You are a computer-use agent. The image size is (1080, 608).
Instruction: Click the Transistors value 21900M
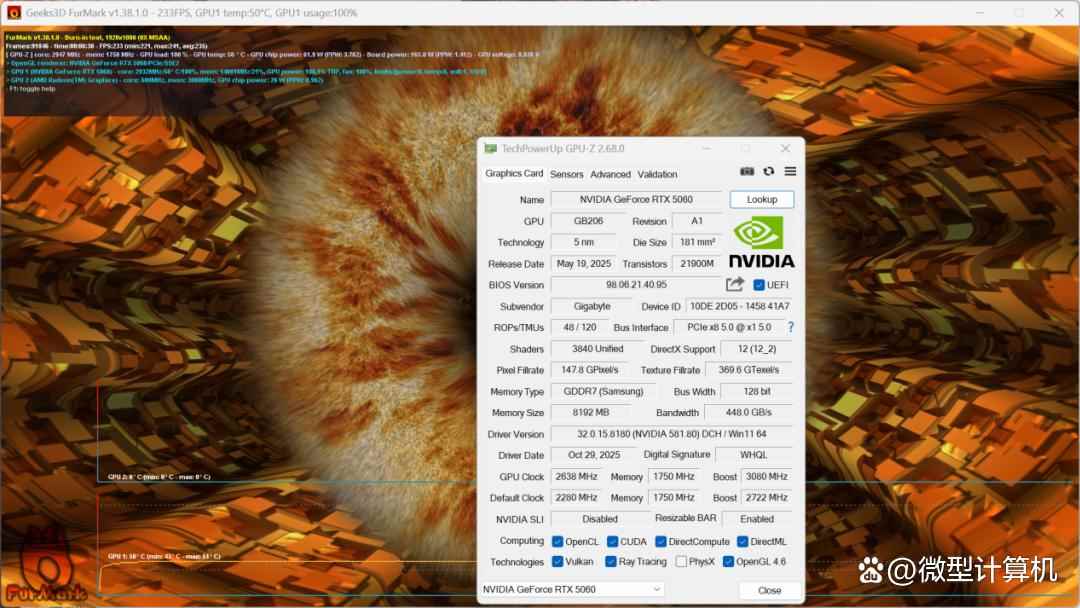697,264
